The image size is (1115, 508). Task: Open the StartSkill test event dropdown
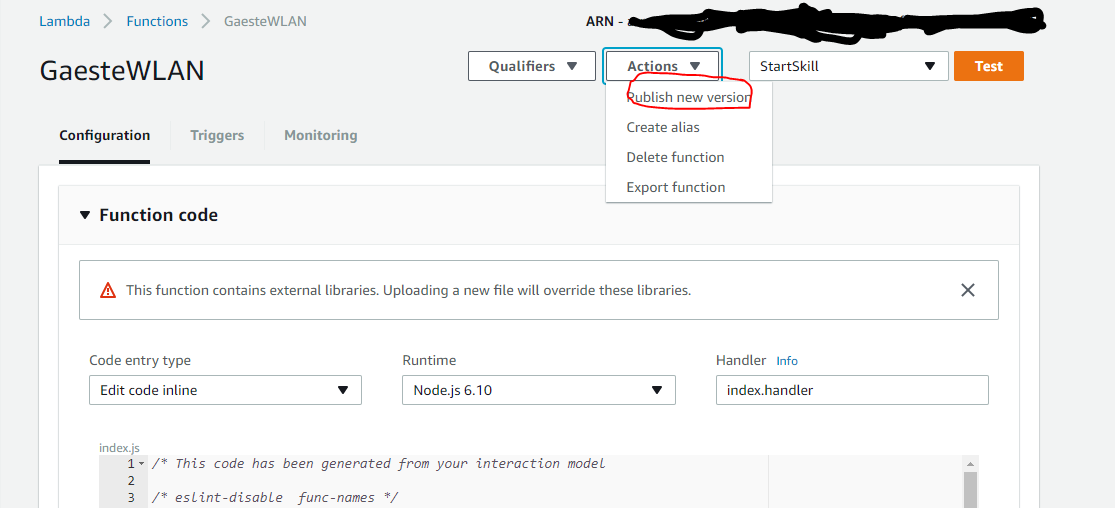click(848, 66)
